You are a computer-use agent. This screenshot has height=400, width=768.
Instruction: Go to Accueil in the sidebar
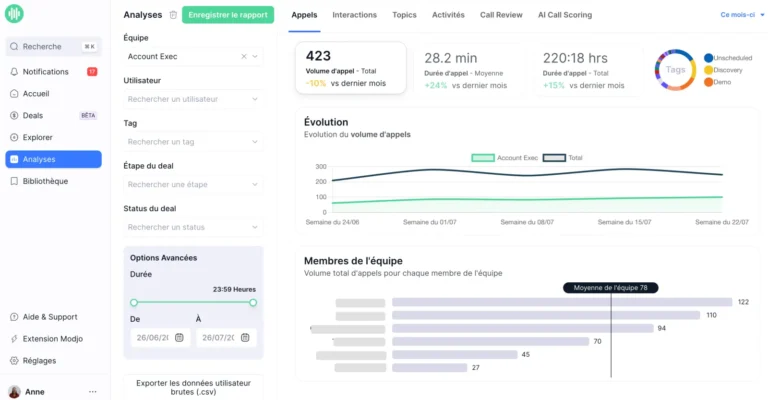53,94
